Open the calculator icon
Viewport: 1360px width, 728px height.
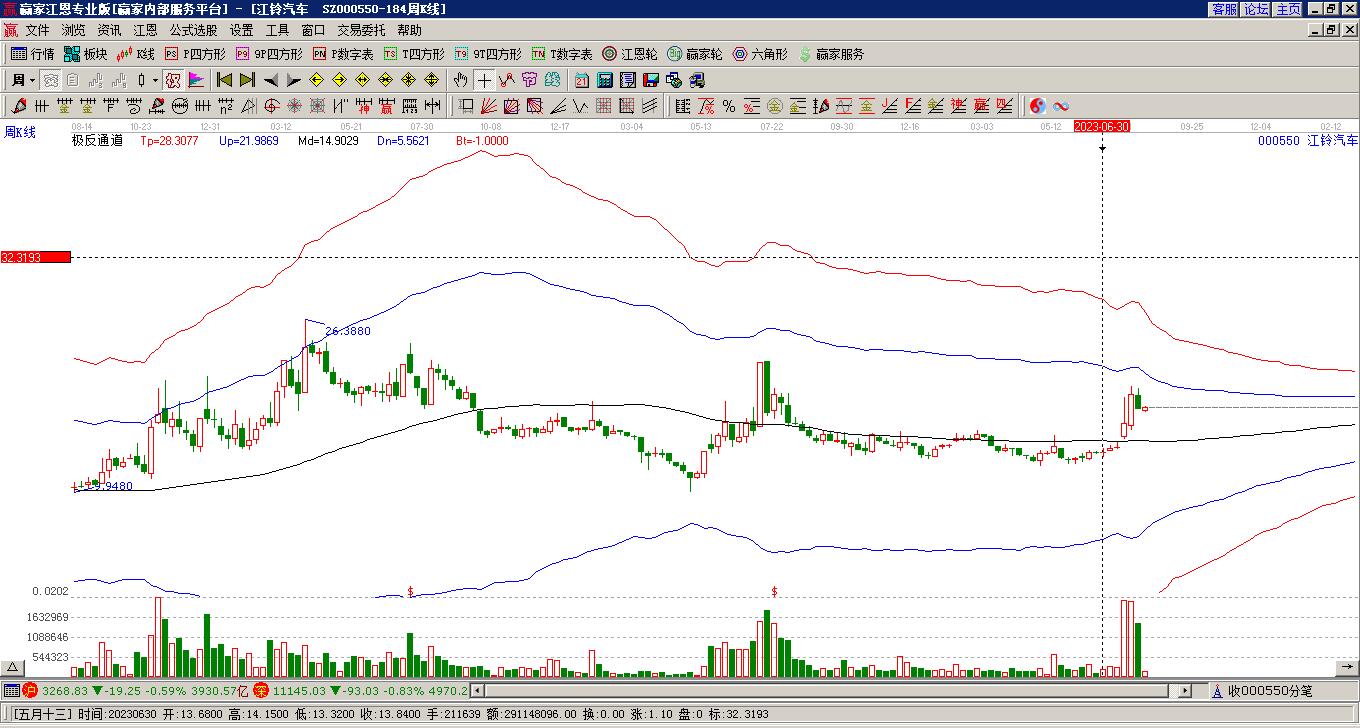click(x=605, y=80)
